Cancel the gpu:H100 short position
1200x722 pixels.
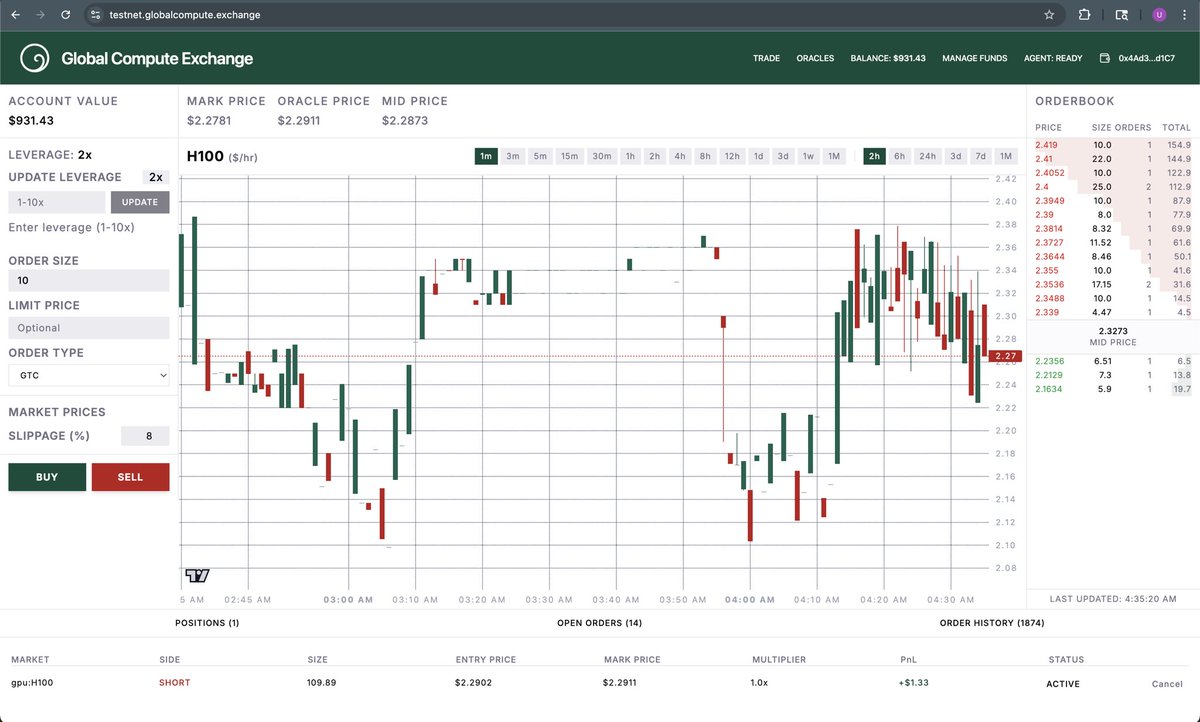(x=1167, y=684)
